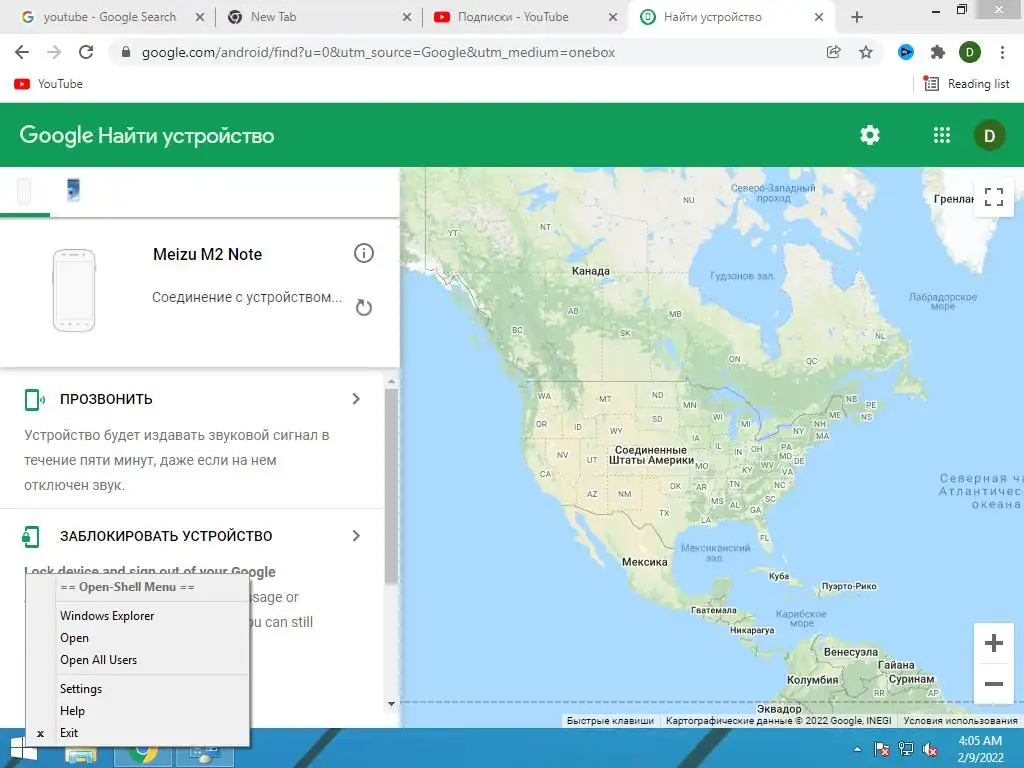Reload the current page

coord(86,52)
